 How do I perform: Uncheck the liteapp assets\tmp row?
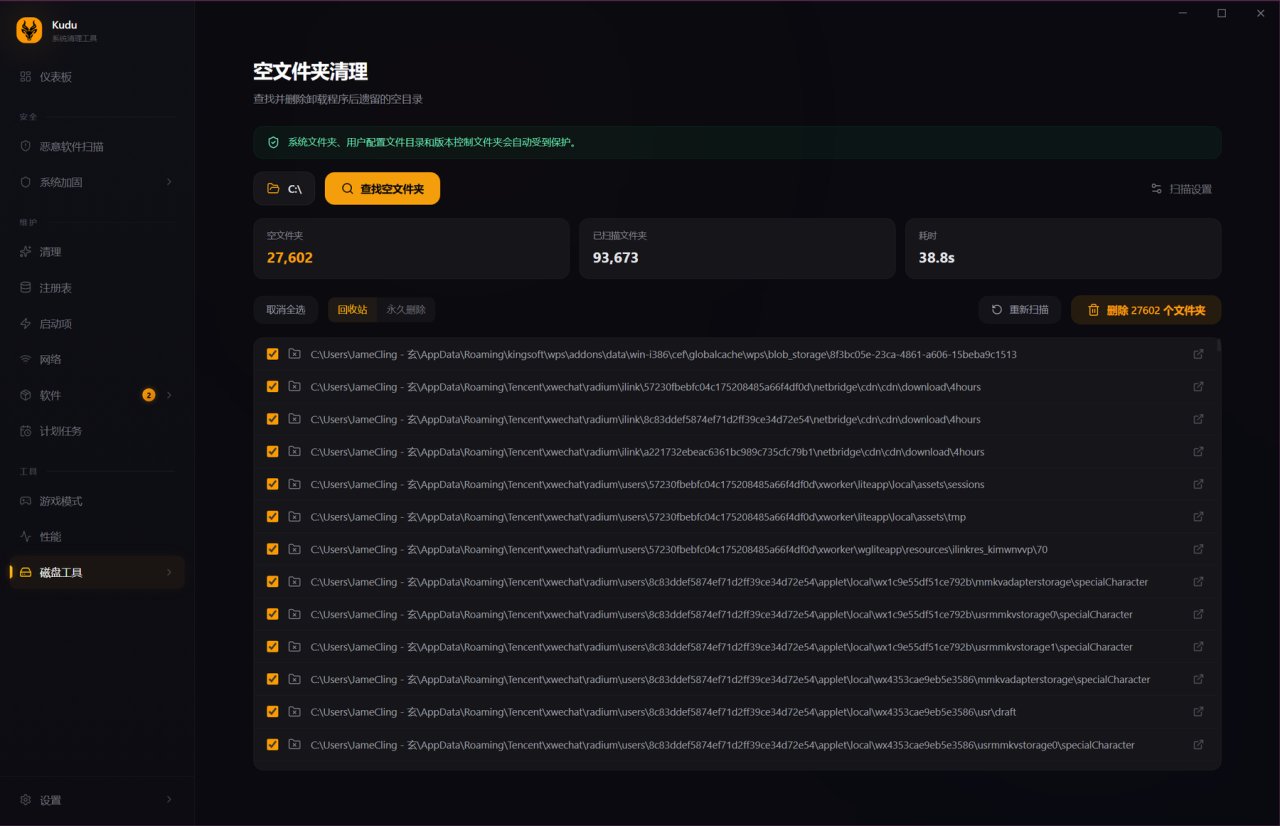272,517
